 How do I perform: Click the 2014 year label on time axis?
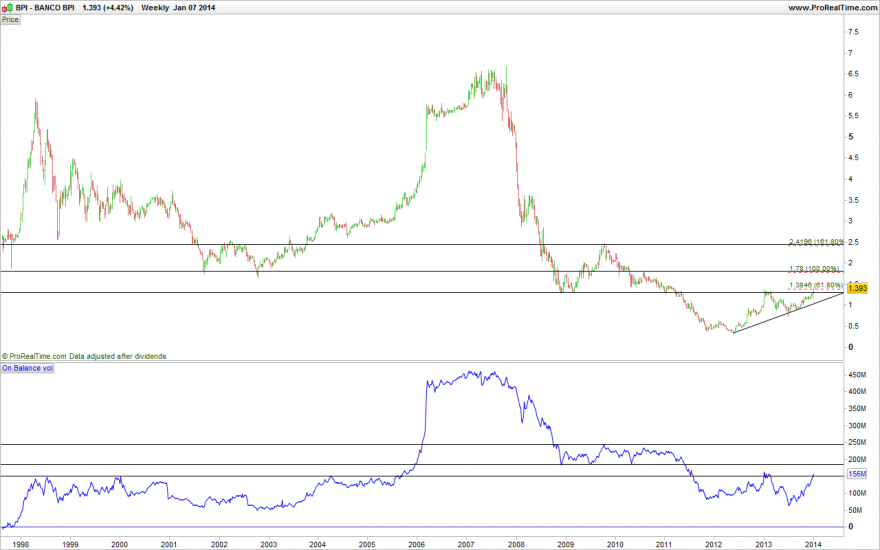(813, 544)
